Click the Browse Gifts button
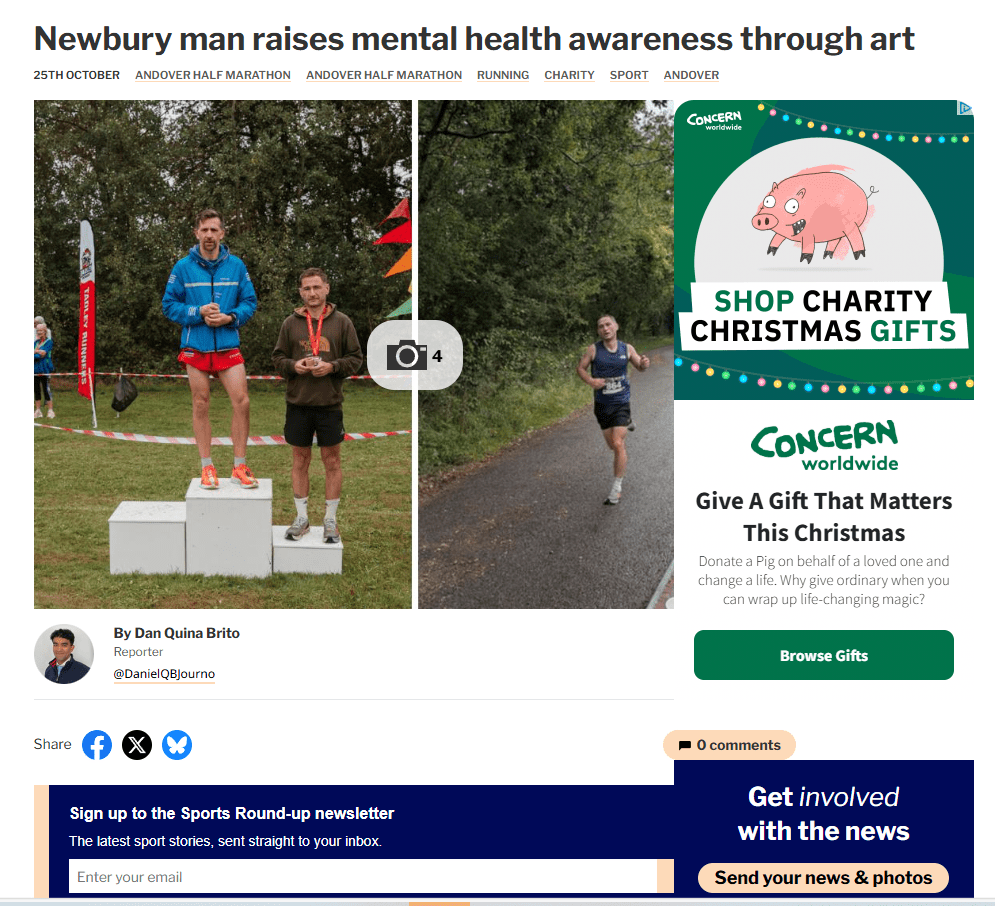The width and height of the screenshot is (995, 906). pos(824,655)
